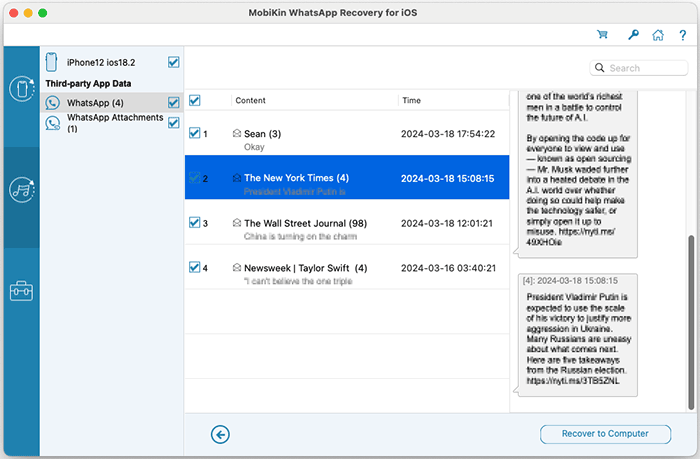Toggle the WhatsApp (4) checkbox
This screenshot has width=700, height=459.
[174, 103]
